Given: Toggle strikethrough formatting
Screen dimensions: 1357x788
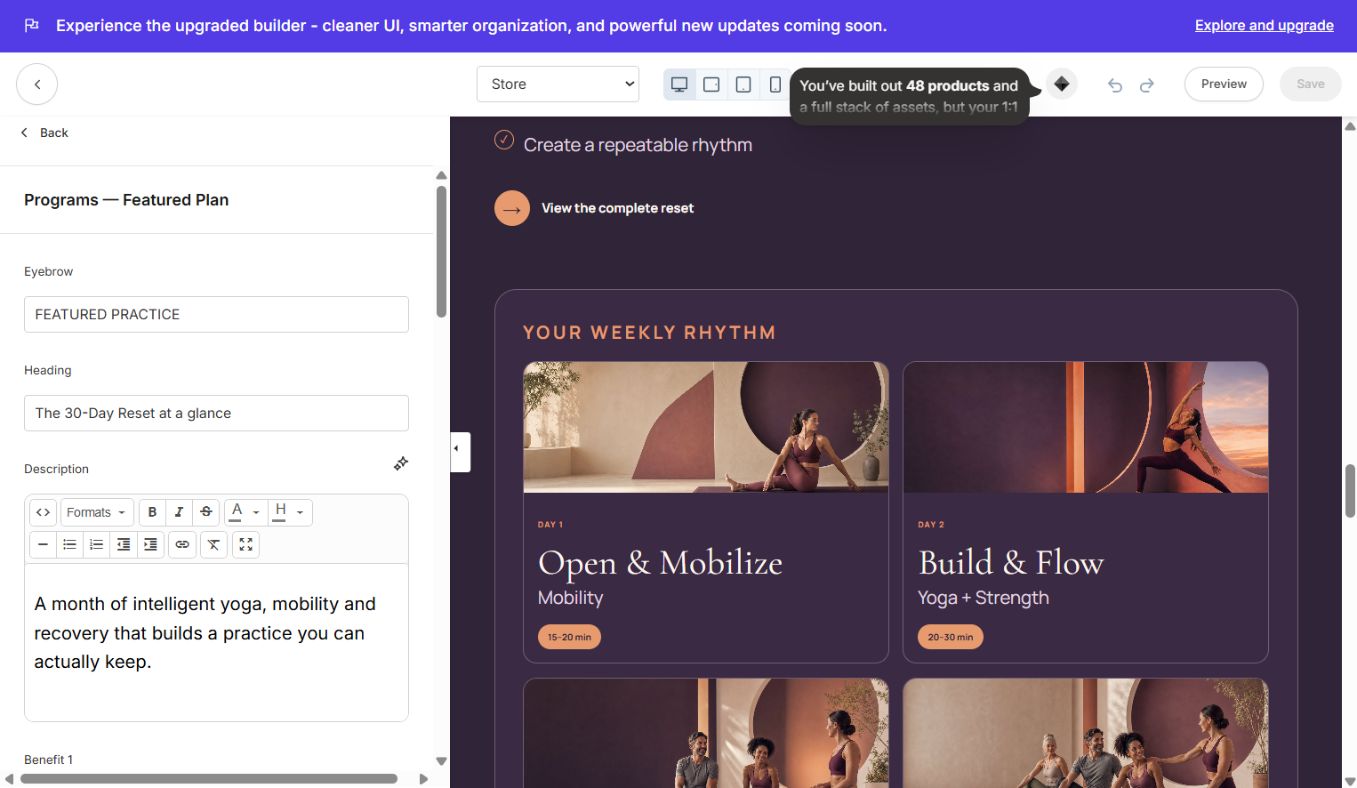Looking at the screenshot, I should point(206,513).
